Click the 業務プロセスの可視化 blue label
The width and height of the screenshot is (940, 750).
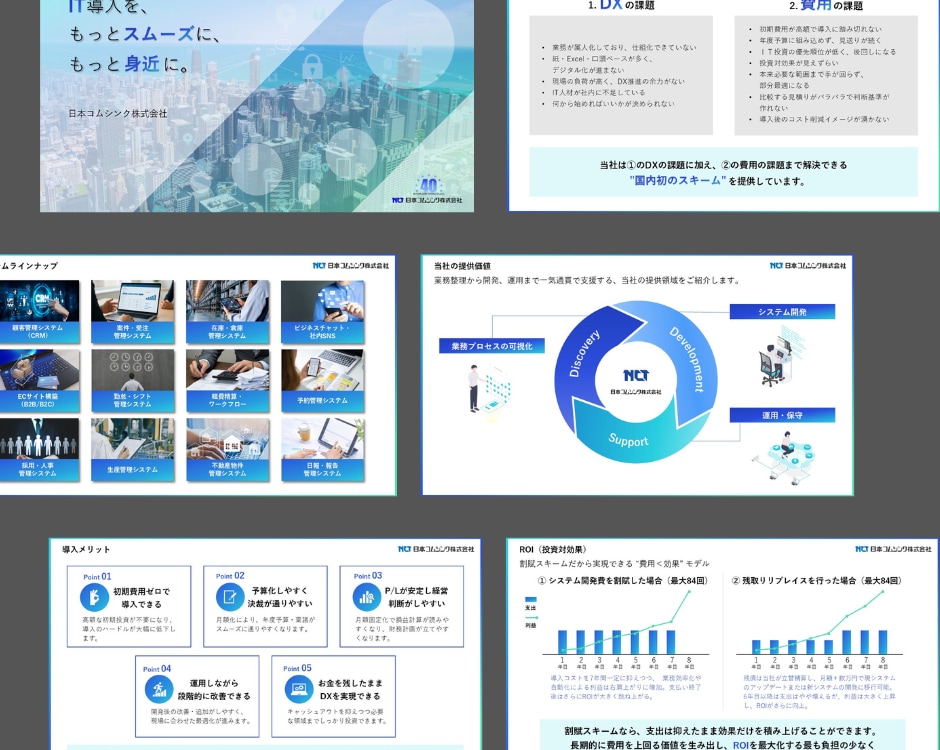click(492, 346)
